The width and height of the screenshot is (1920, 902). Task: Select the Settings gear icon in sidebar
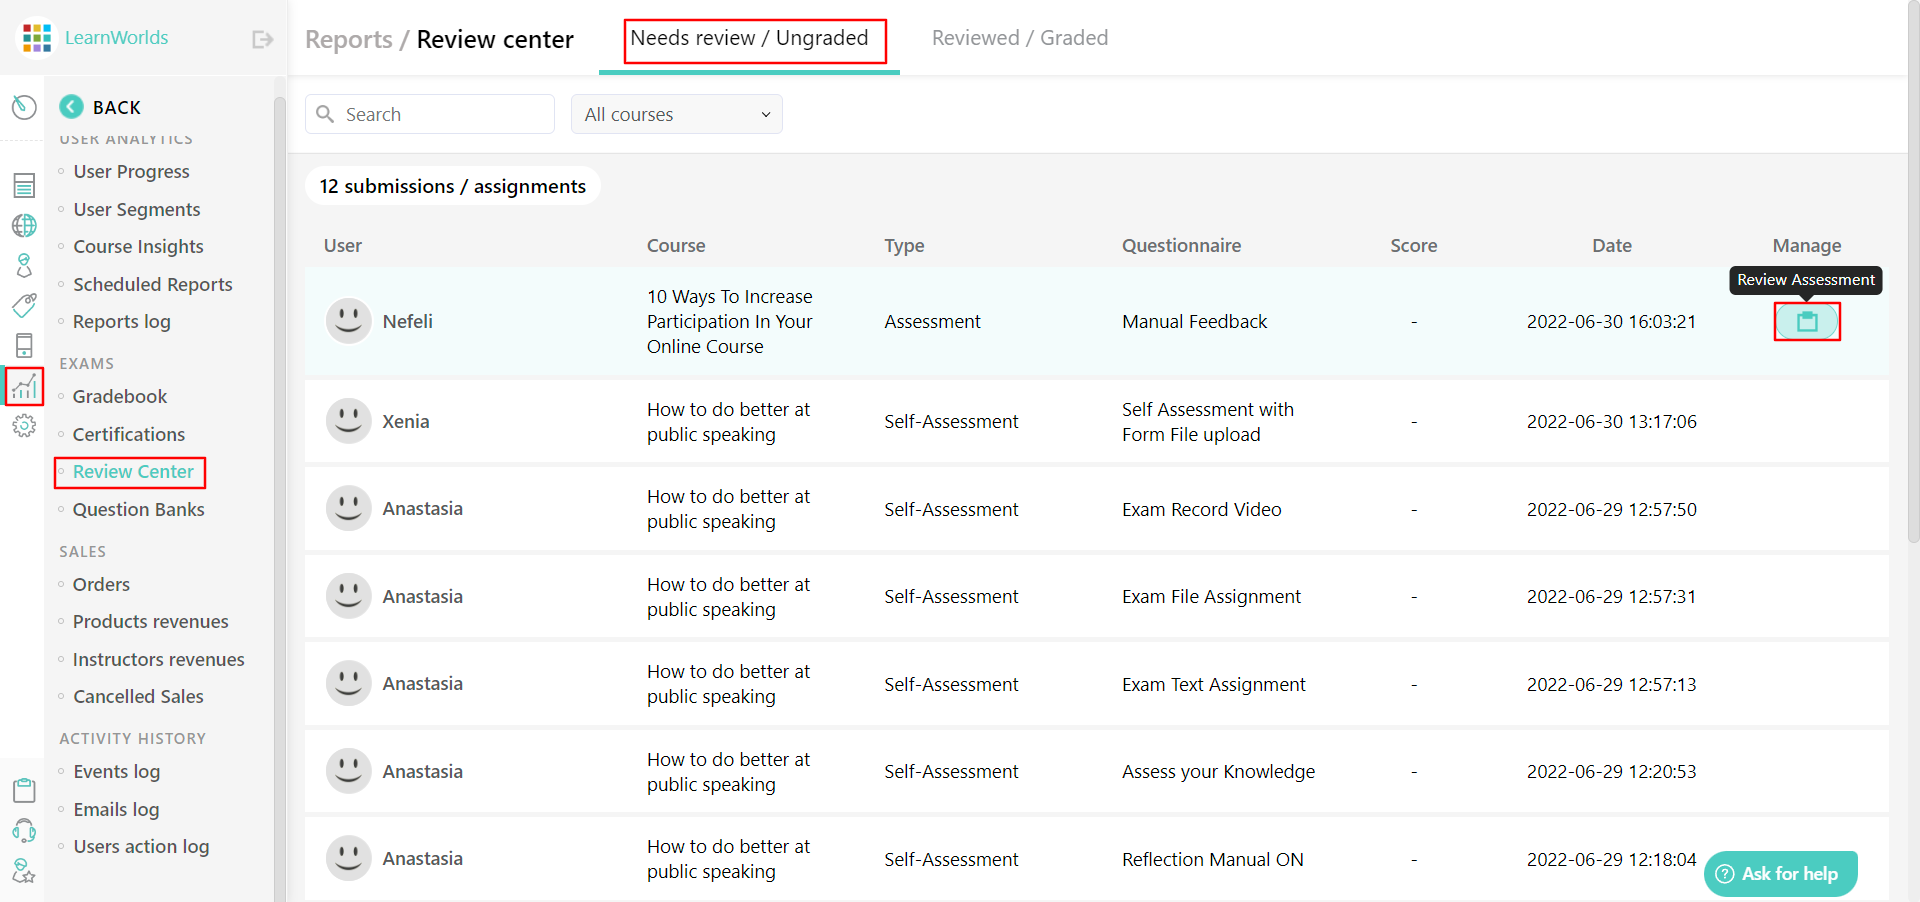[x=24, y=426]
